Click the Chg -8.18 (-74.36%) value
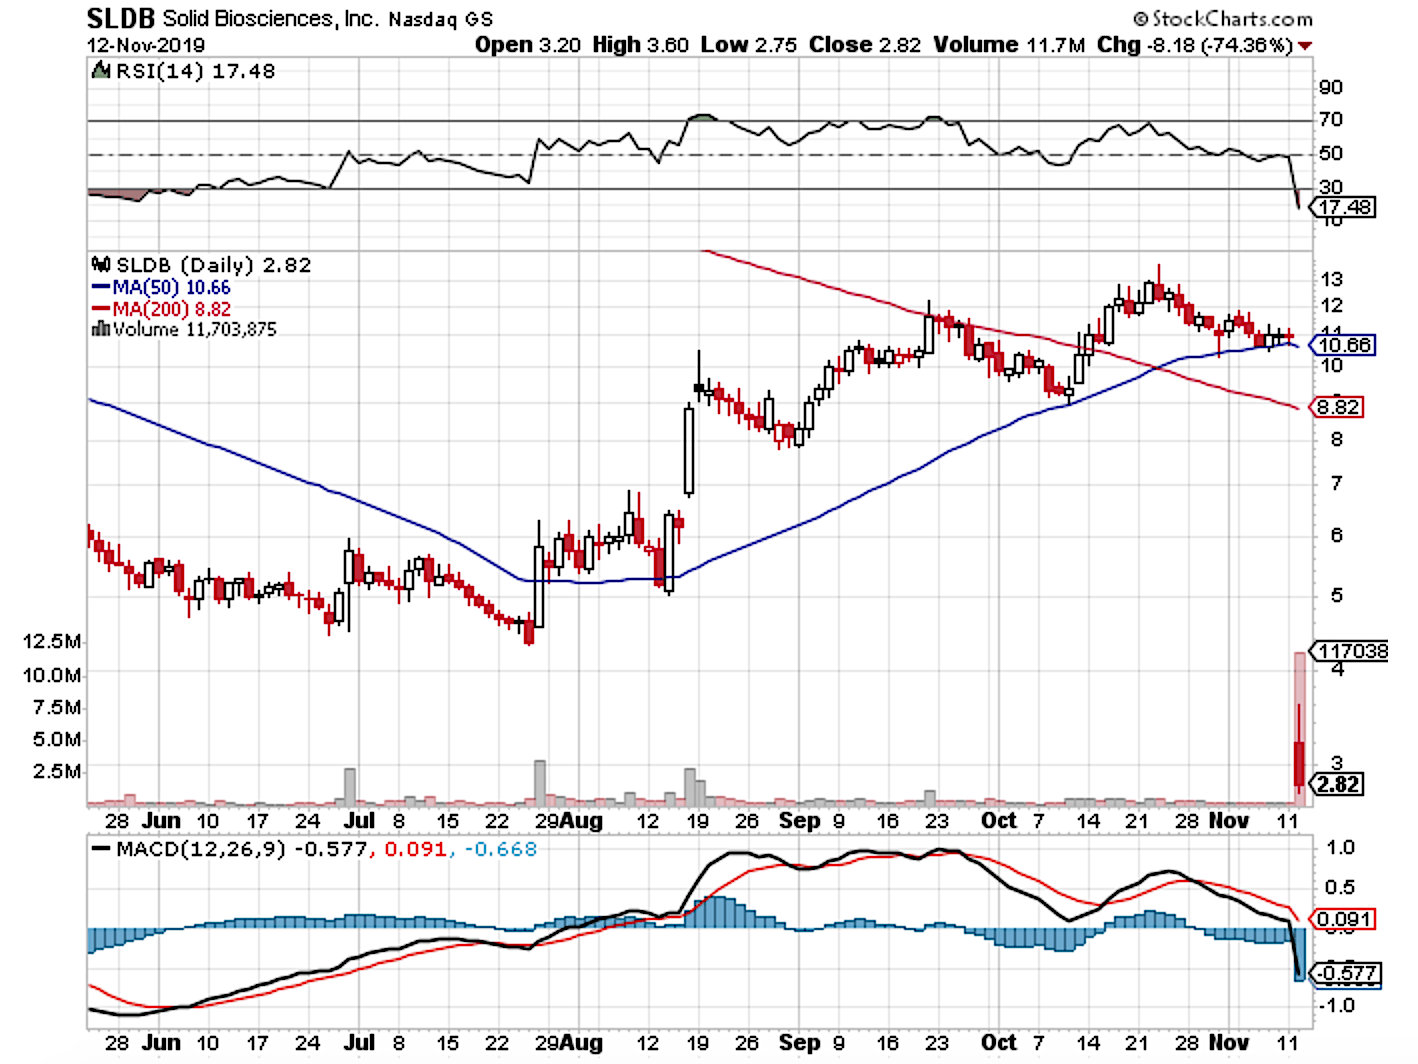The height and width of the screenshot is (1064, 1418). (x=1195, y=45)
